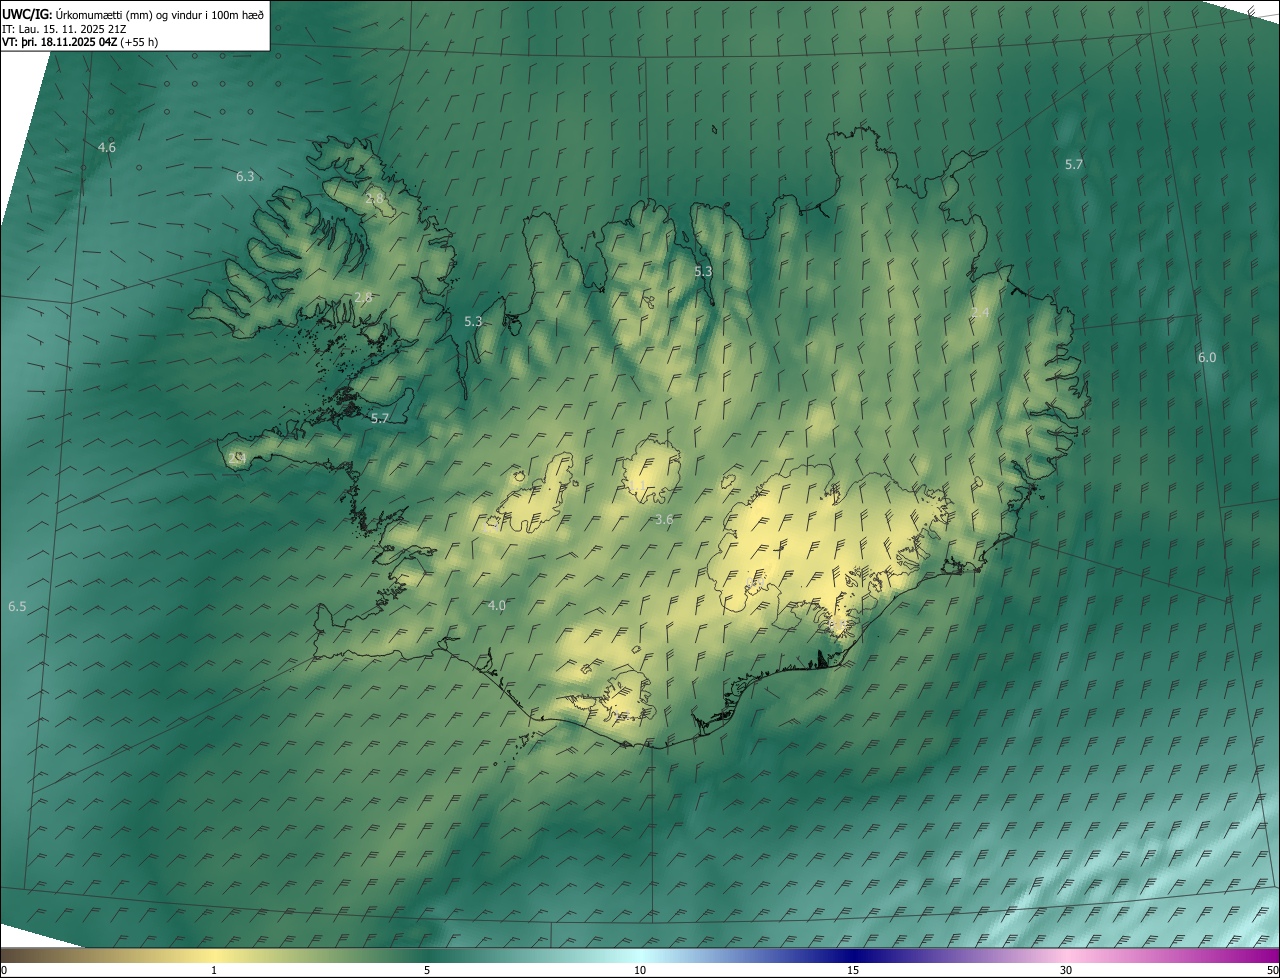This screenshot has width=1280, height=978.
Task: Click the '30' tick on the colour scale
Action: tap(1066, 970)
